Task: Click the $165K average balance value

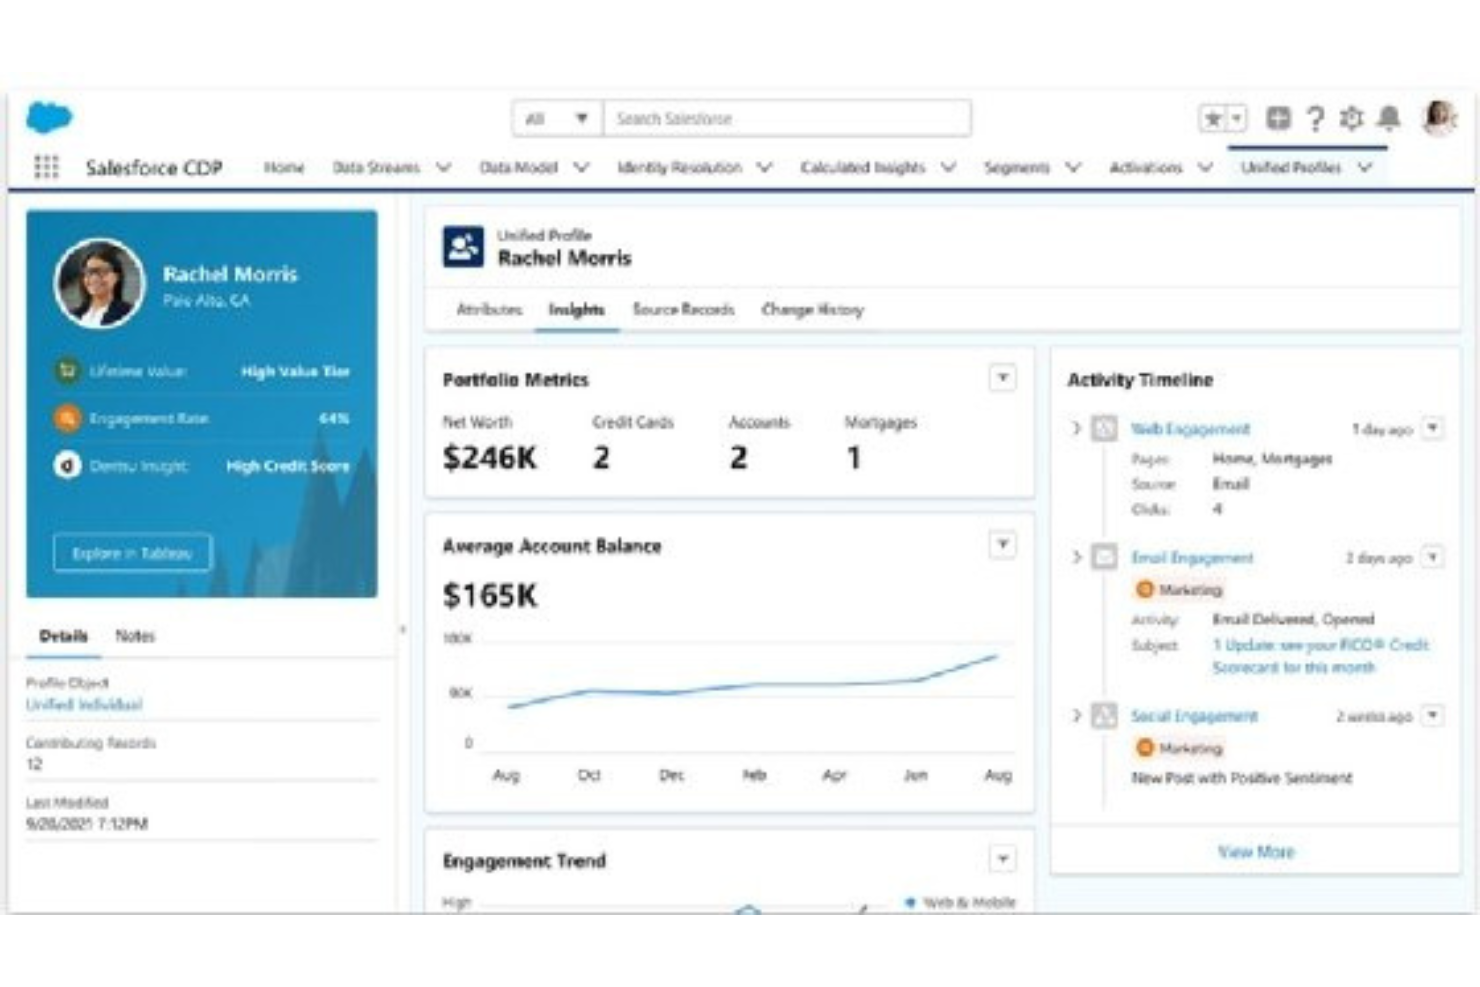Action: [x=490, y=596]
